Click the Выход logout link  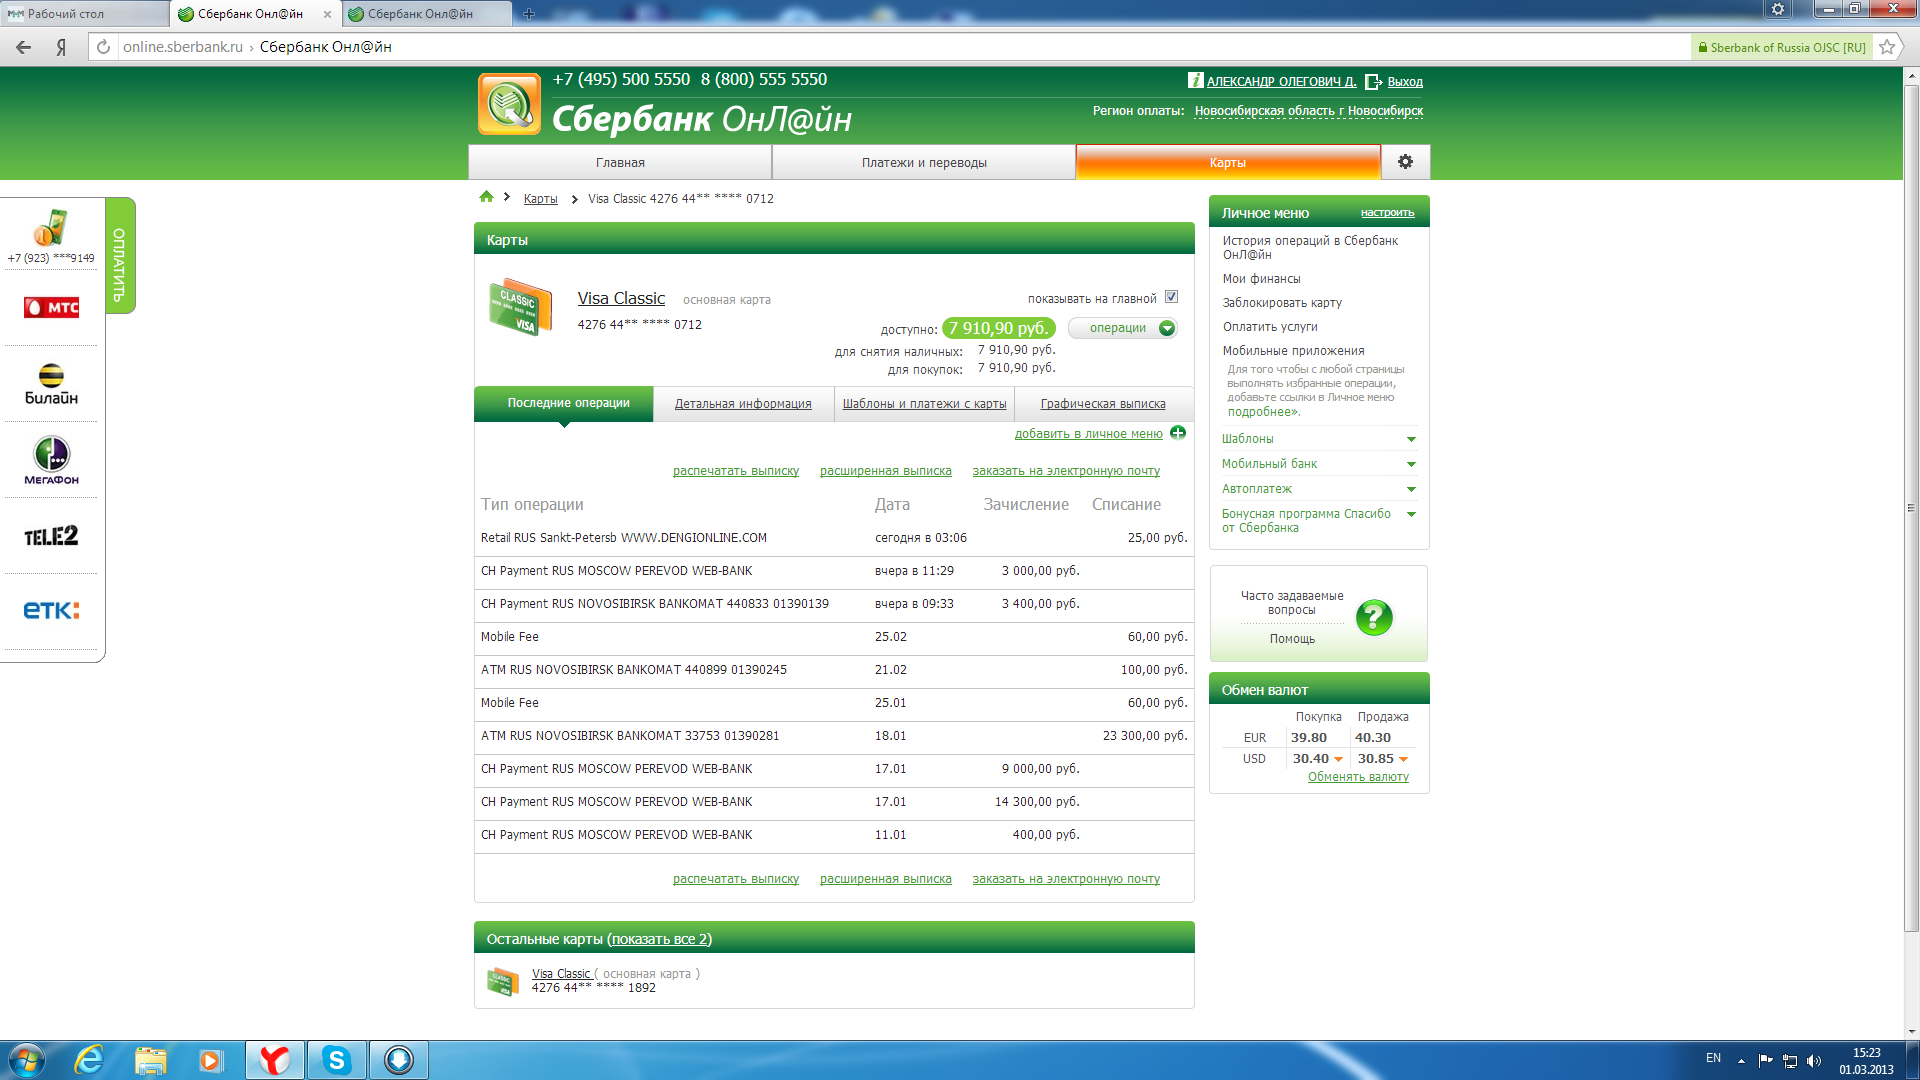tap(1404, 82)
